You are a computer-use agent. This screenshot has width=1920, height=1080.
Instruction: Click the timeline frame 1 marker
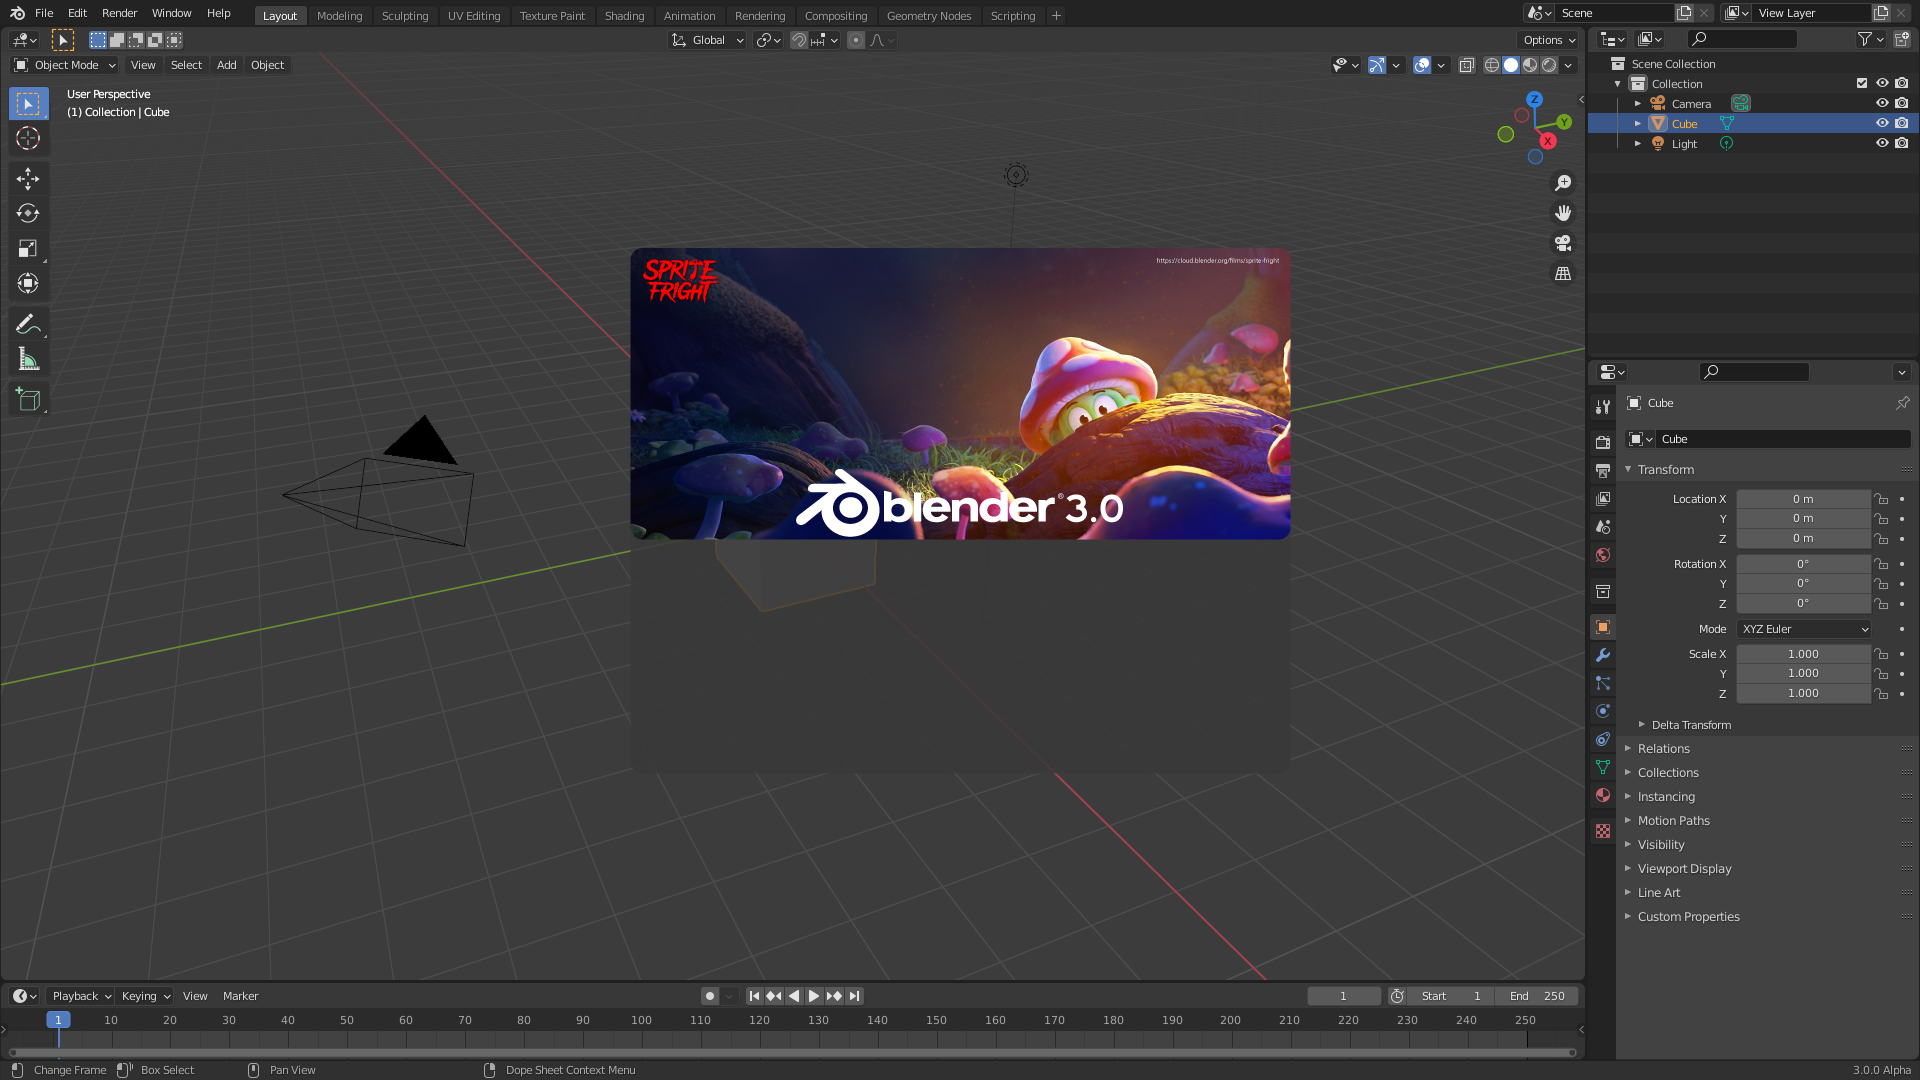click(x=58, y=1020)
